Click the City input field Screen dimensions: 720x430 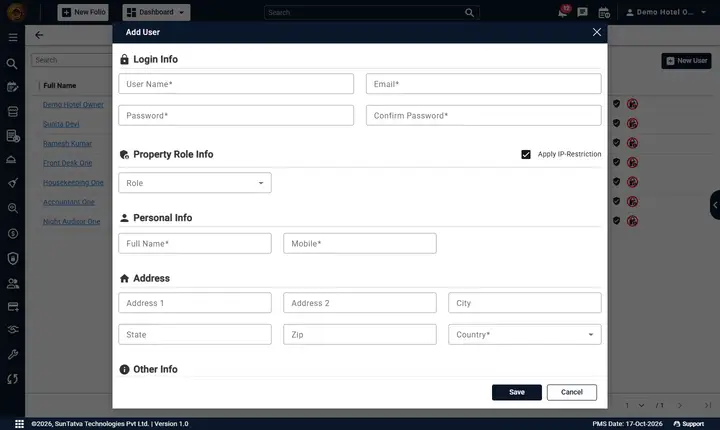tap(524, 303)
